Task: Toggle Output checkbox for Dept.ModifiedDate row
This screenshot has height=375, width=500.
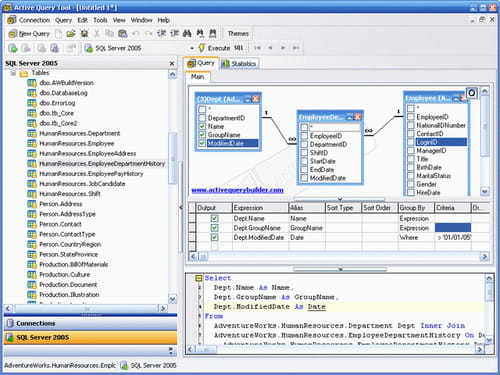Action: [214, 237]
